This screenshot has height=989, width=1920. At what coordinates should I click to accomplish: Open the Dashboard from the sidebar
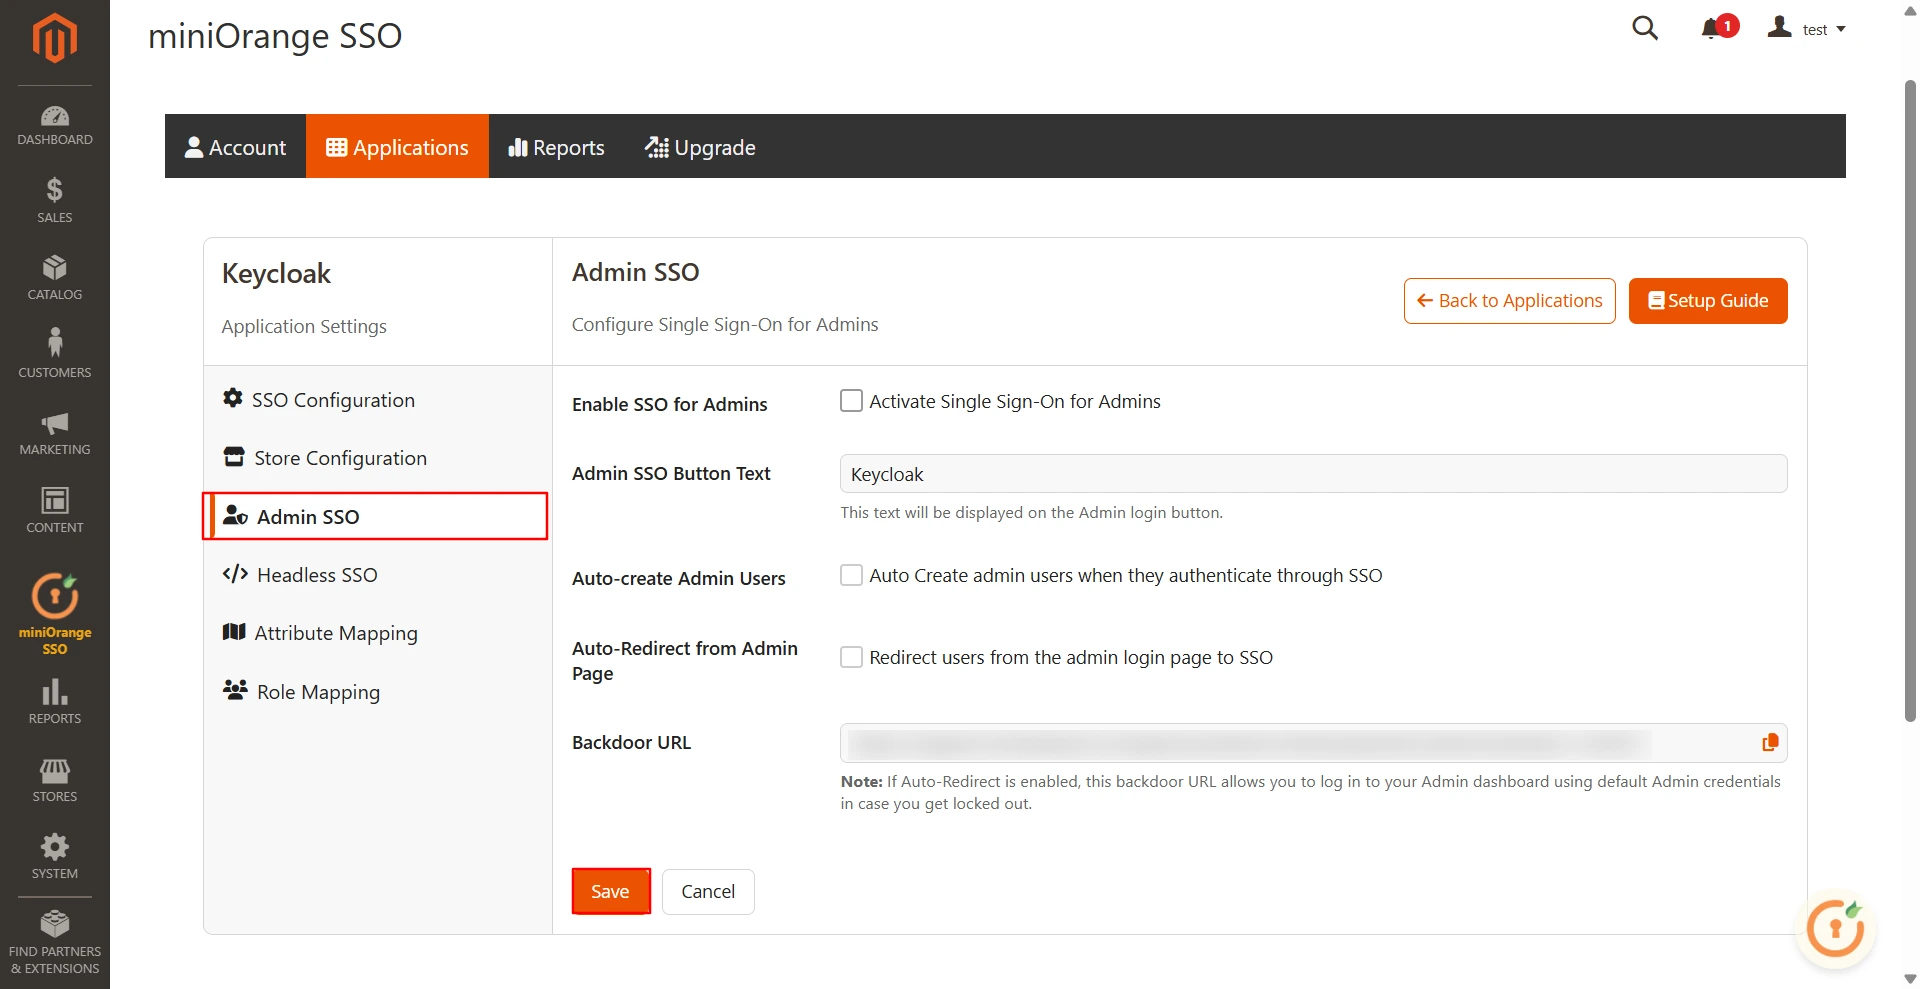(54, 122)
